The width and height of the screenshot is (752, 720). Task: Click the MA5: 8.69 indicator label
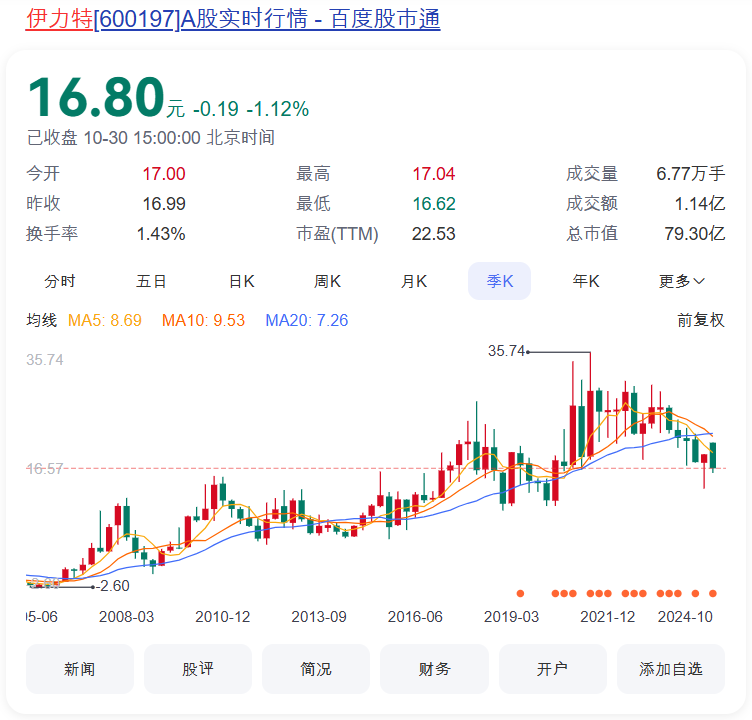105,320
